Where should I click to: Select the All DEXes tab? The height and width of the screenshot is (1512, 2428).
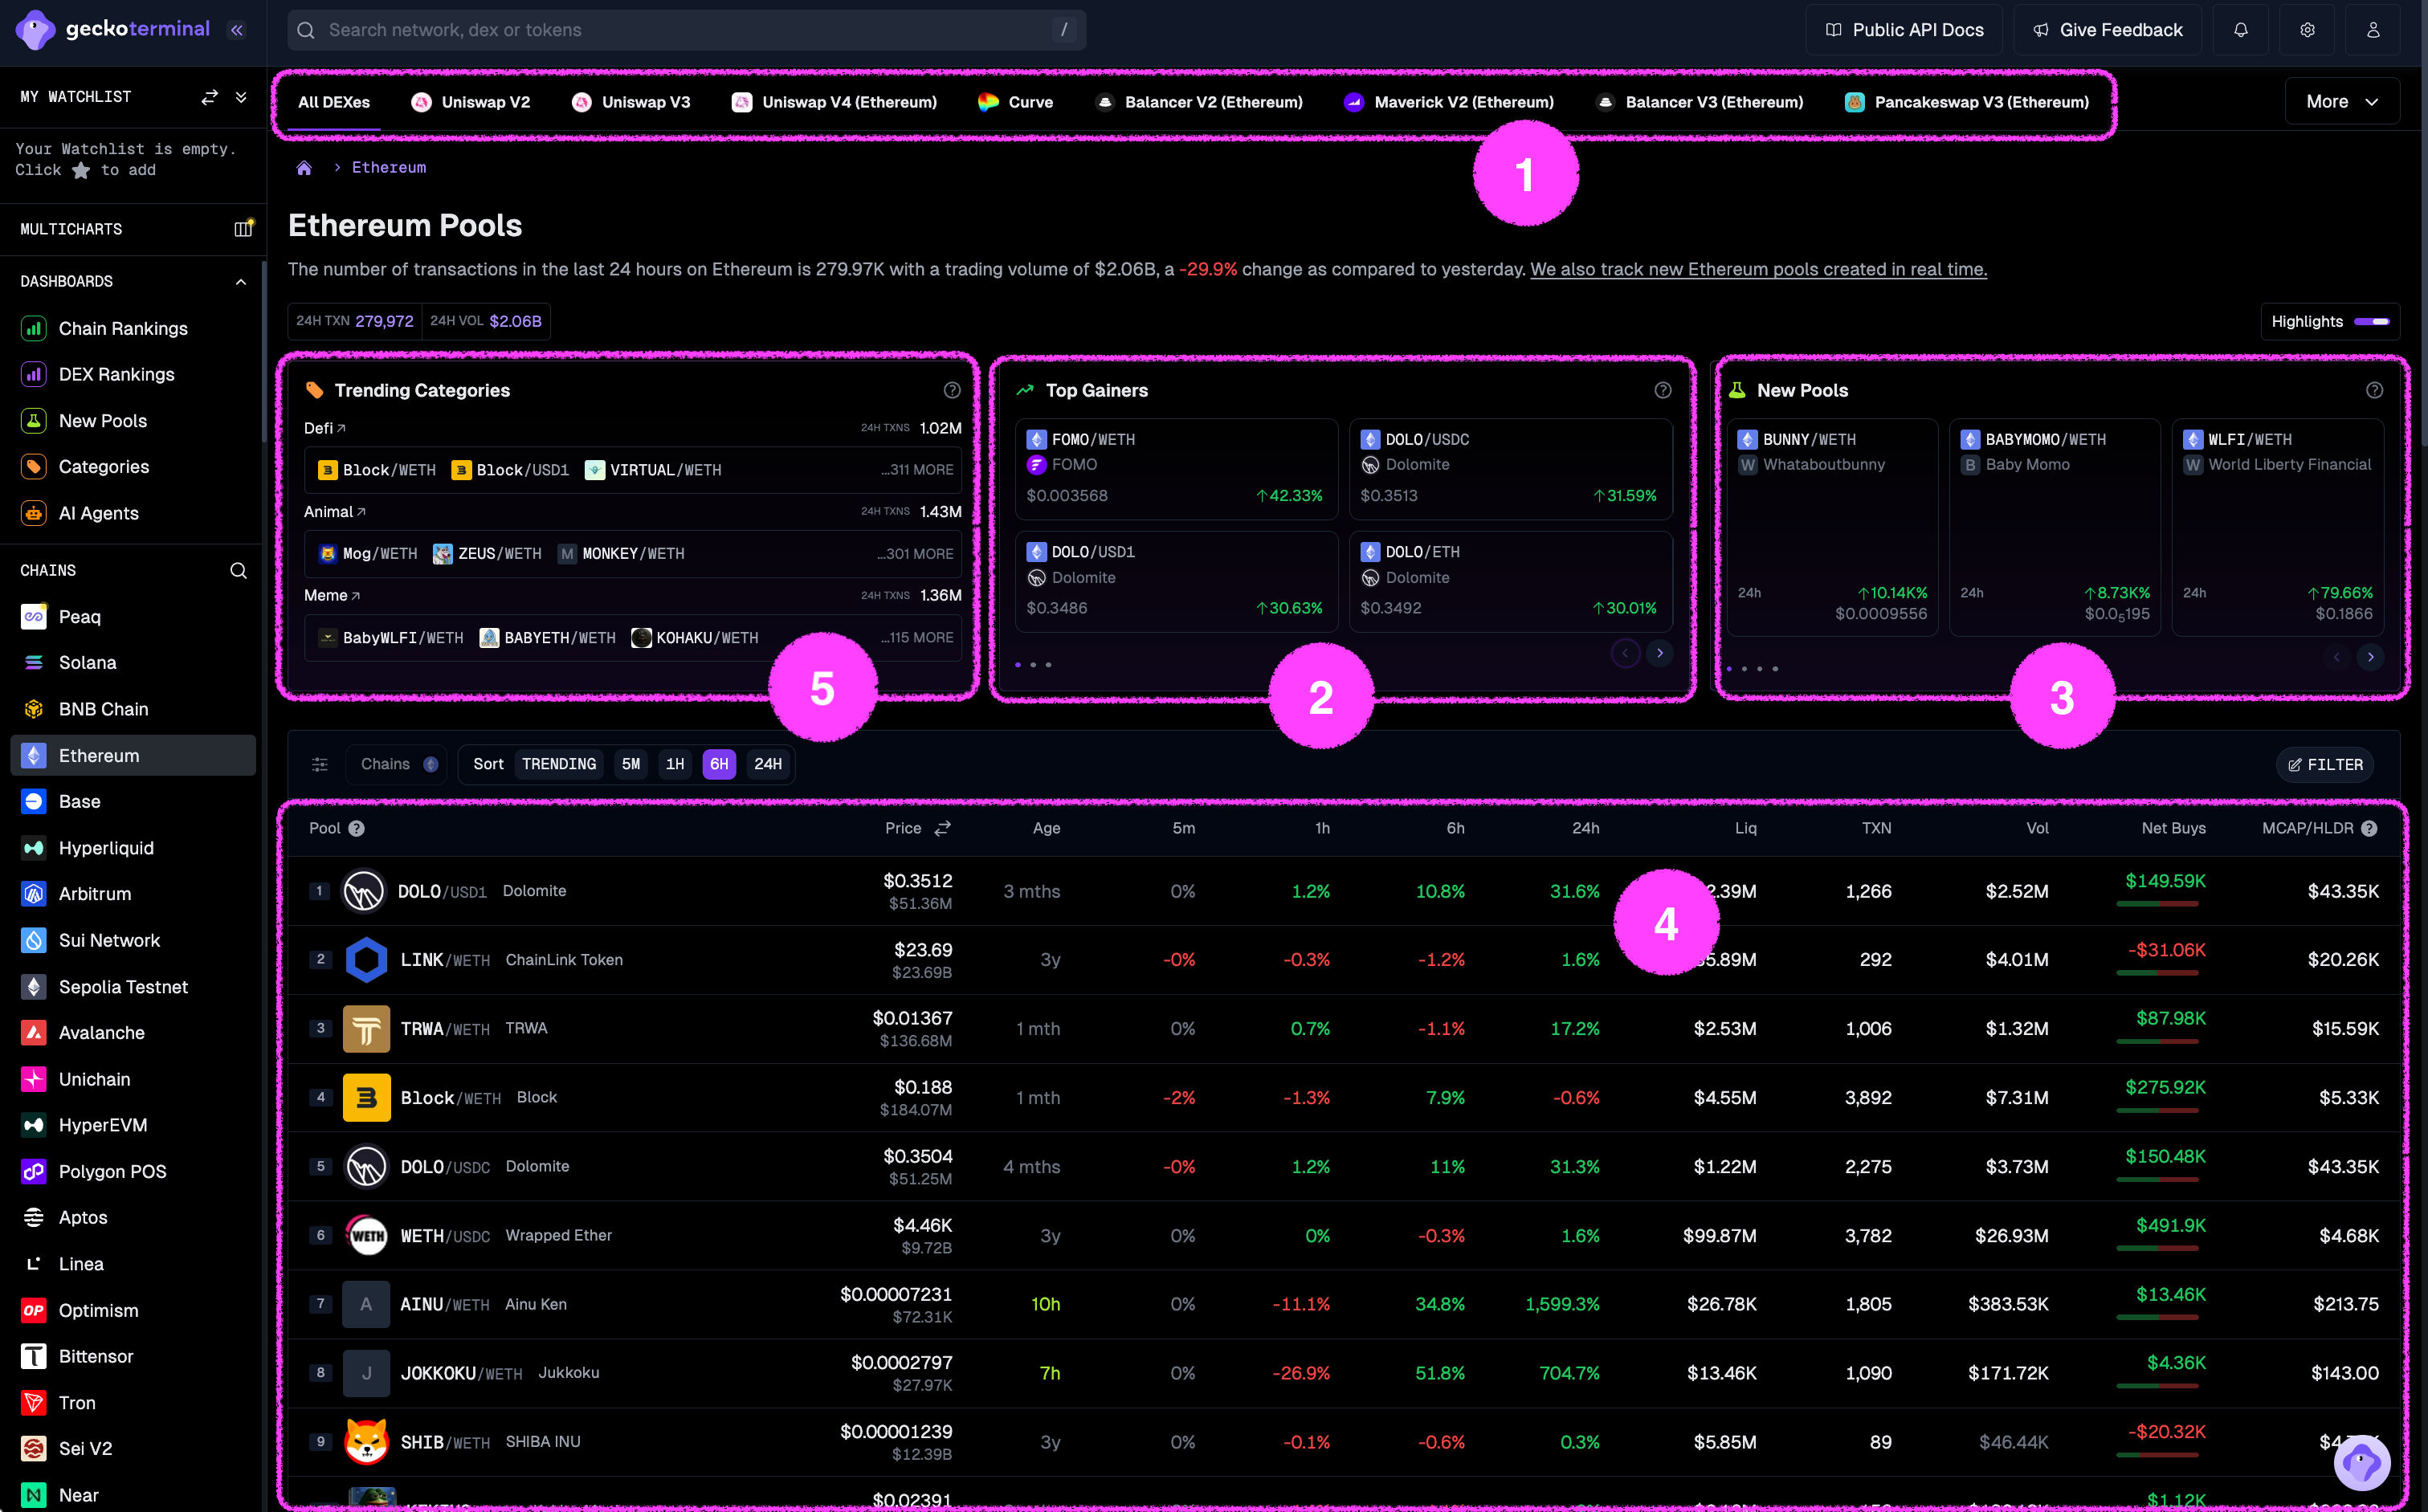tap(334, 102)
